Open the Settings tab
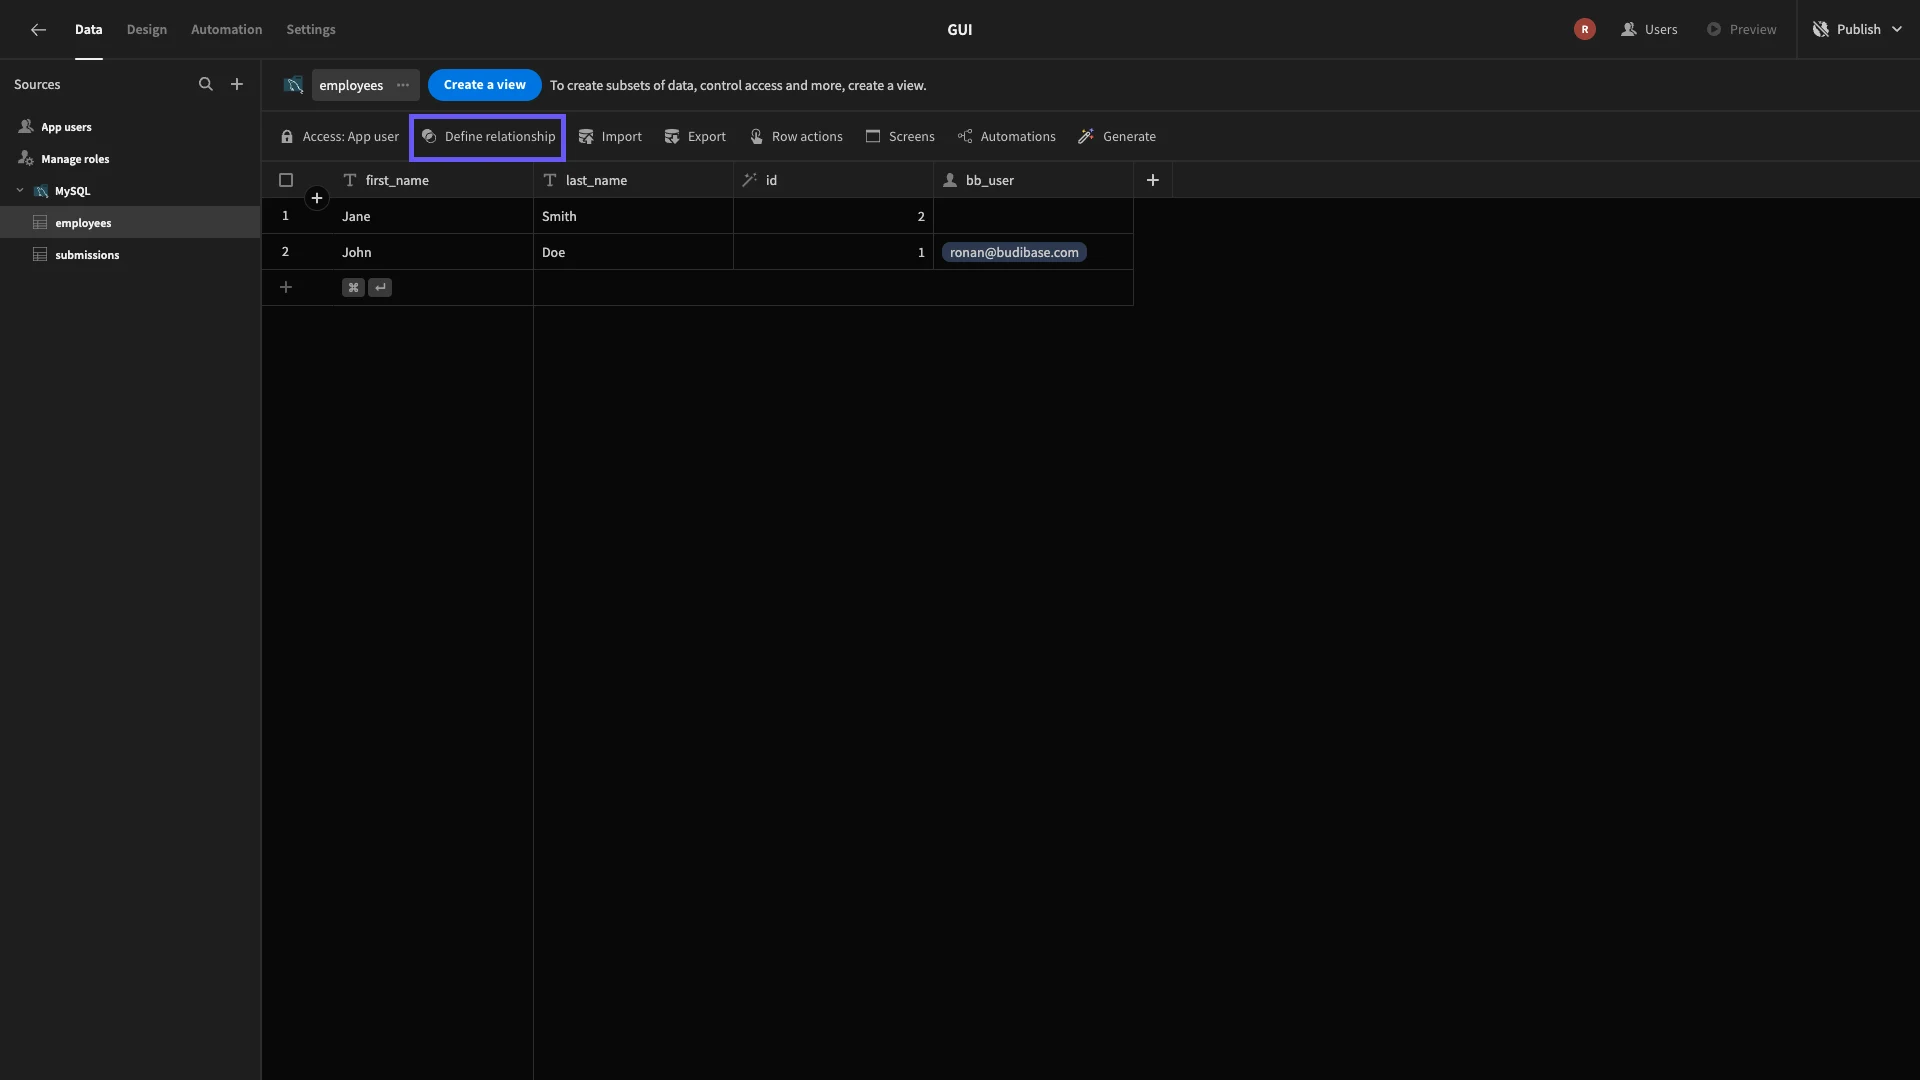 [311, 30]
